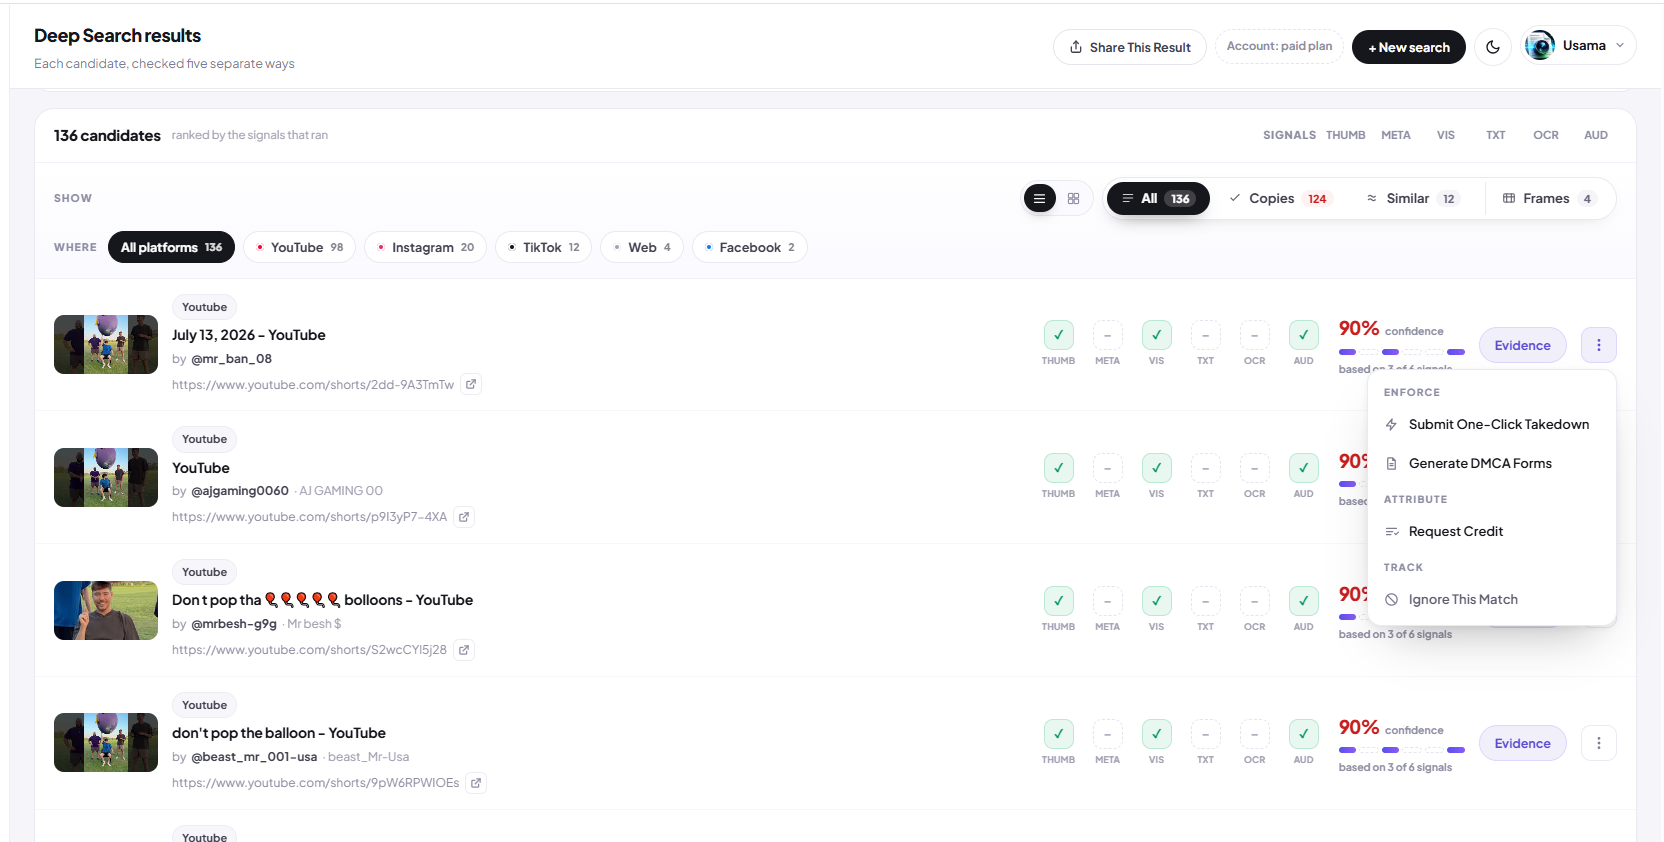Click the Share This Result button
Viewport: 1664px width, 842px height.
coord(1130,47)
